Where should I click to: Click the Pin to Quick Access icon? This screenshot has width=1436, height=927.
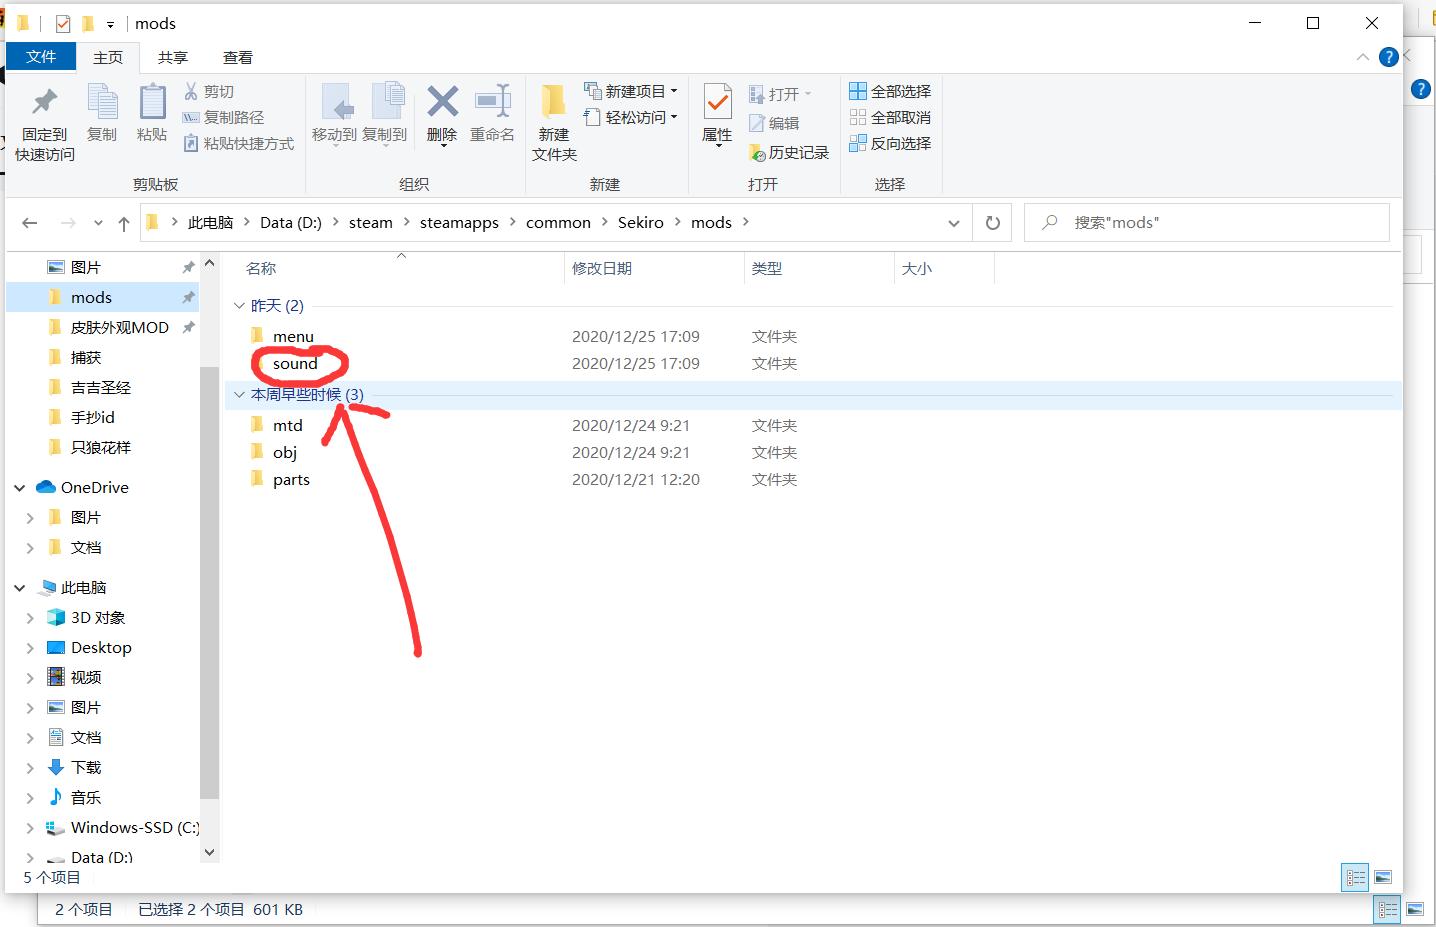(44, 103)
